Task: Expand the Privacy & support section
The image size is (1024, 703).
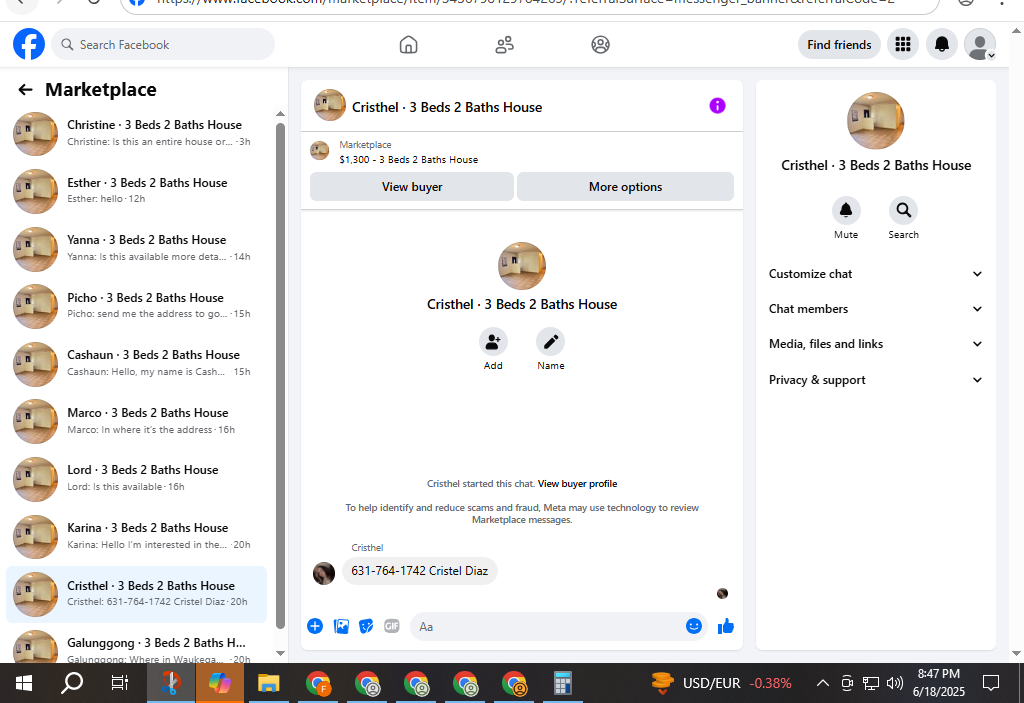Action: pyautogui.click(x=875, y=380)
